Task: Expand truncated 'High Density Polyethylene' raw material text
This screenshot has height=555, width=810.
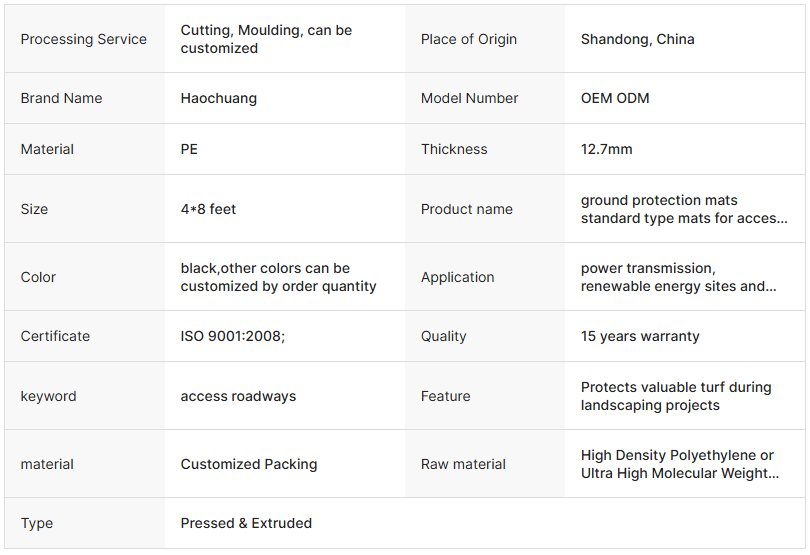Action: coord(680,465)
